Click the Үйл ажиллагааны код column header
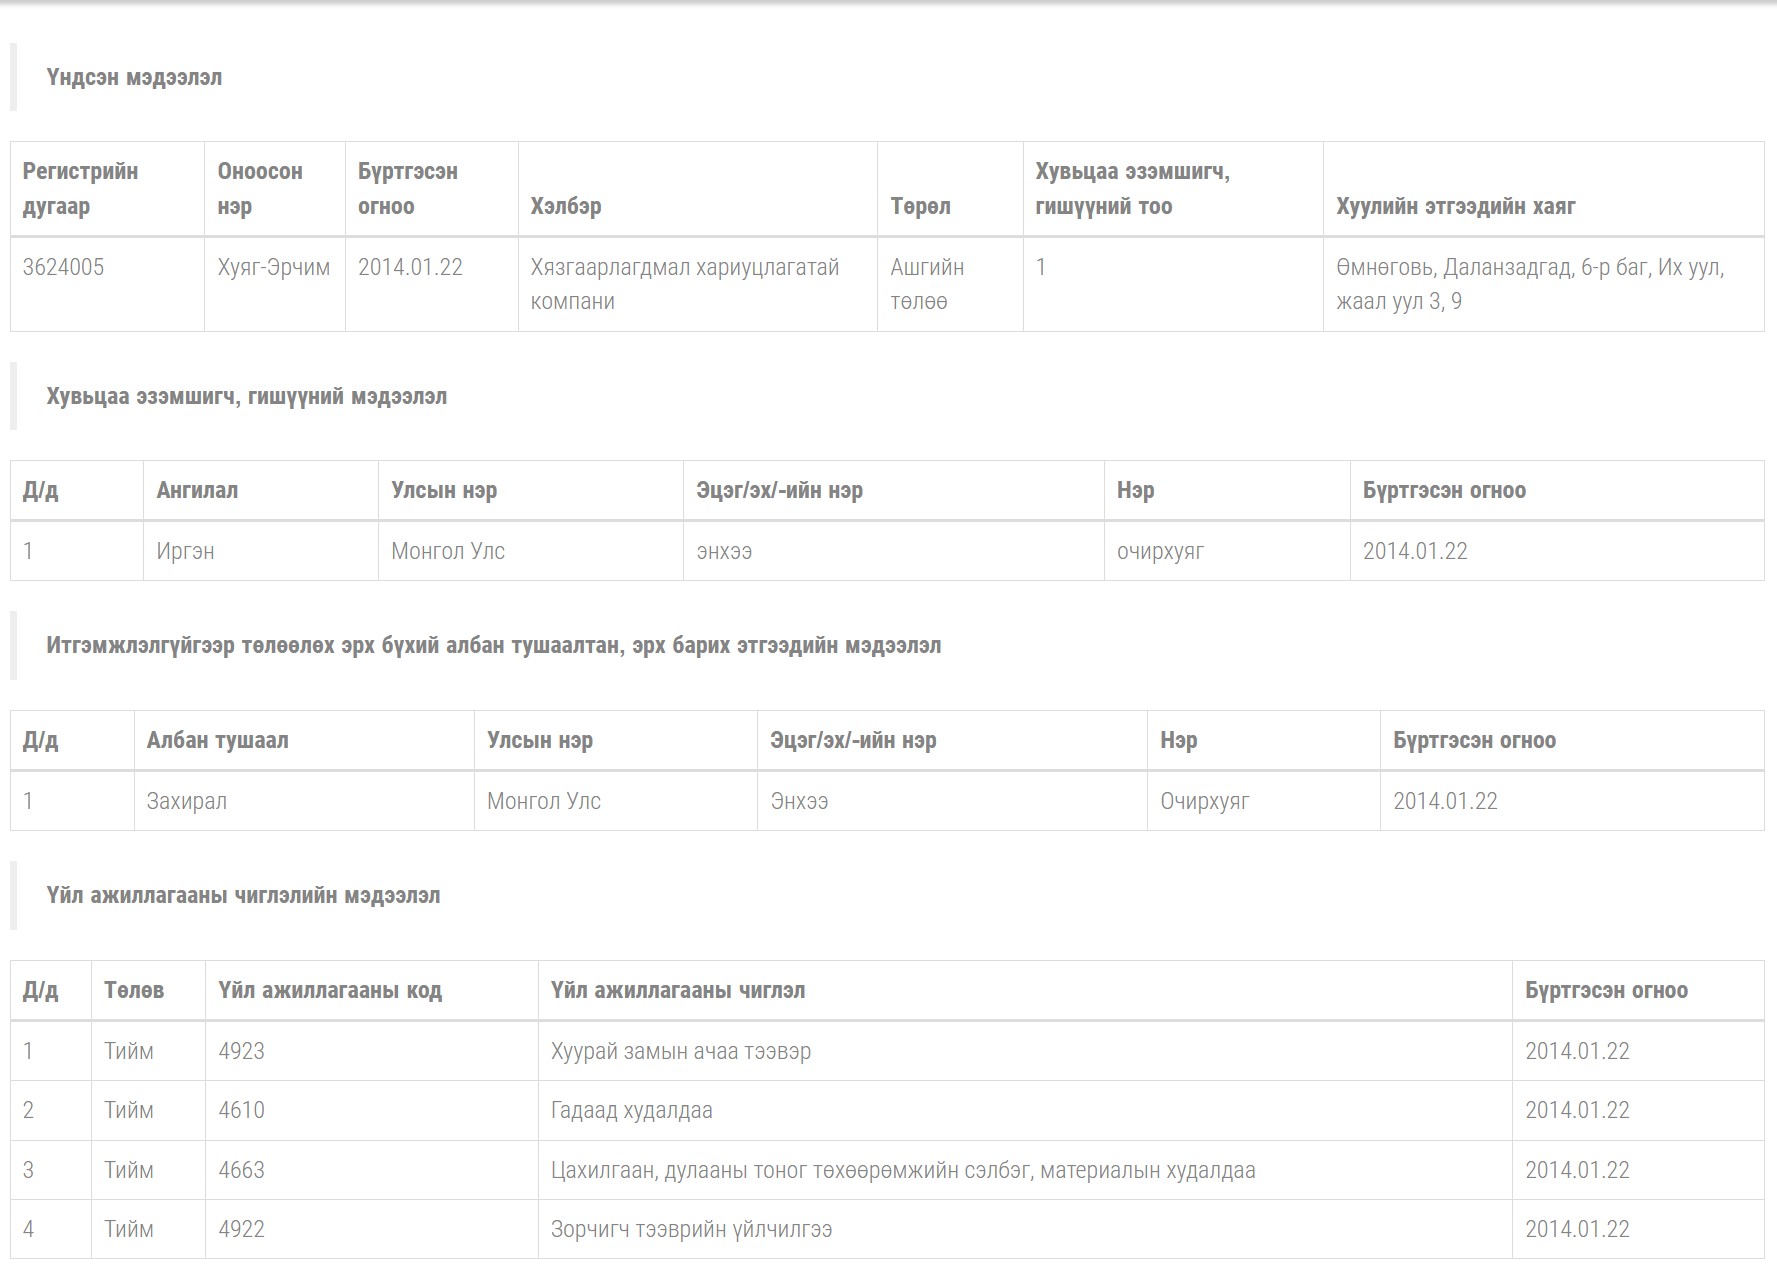1777x1267 pixels. [330, 990]
